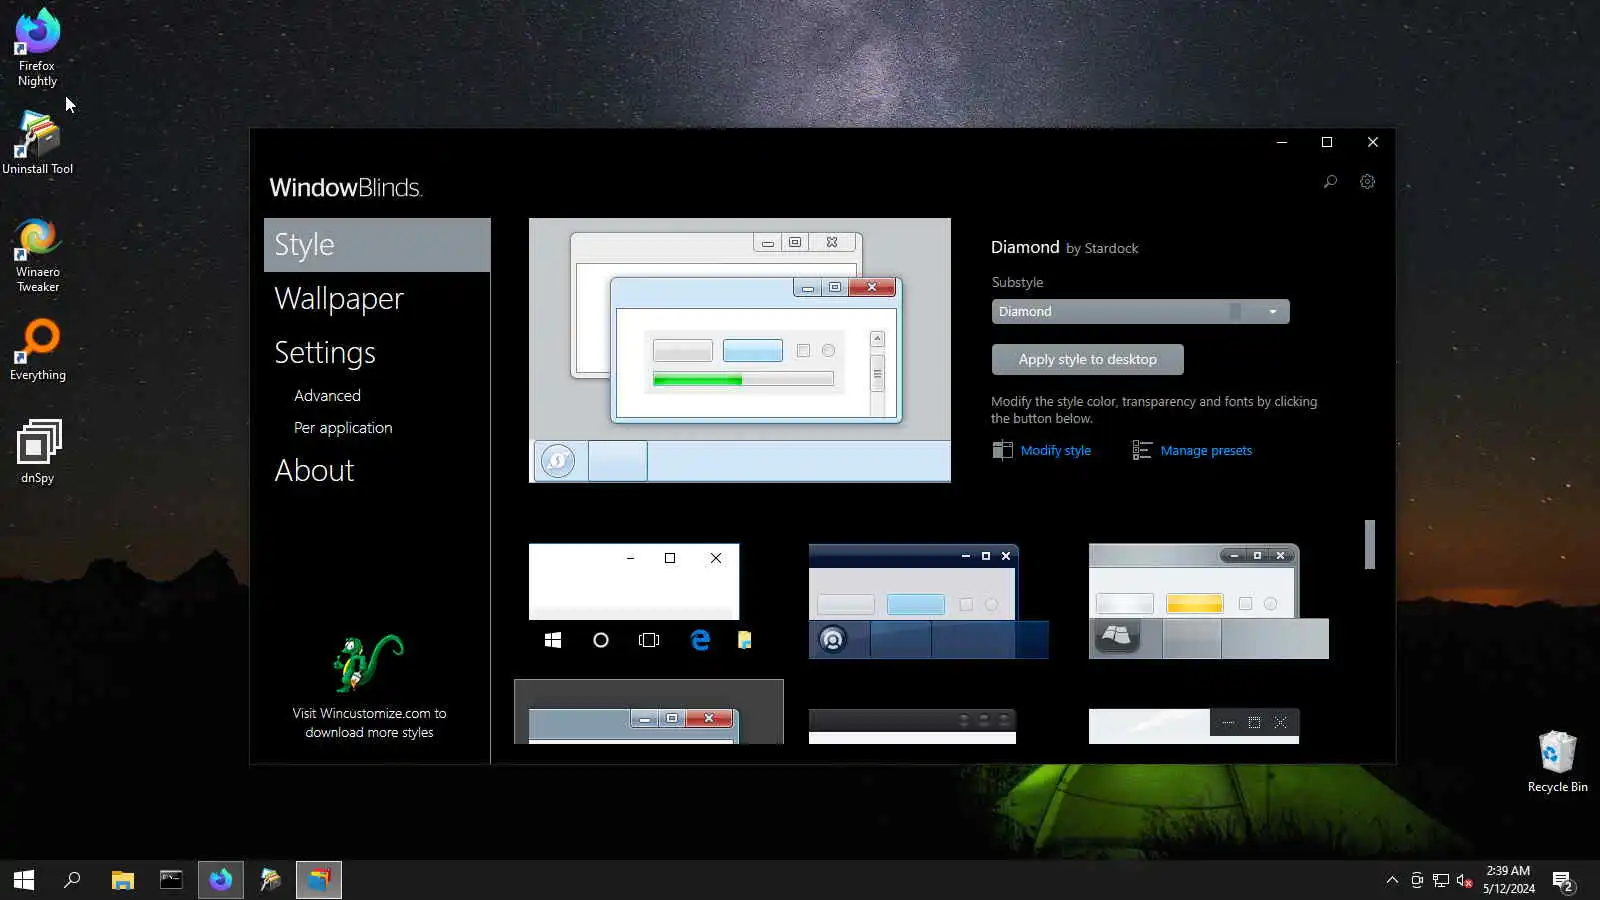Open Advanced settings sub-item
1600x900 pixels.
coord(327,396)
